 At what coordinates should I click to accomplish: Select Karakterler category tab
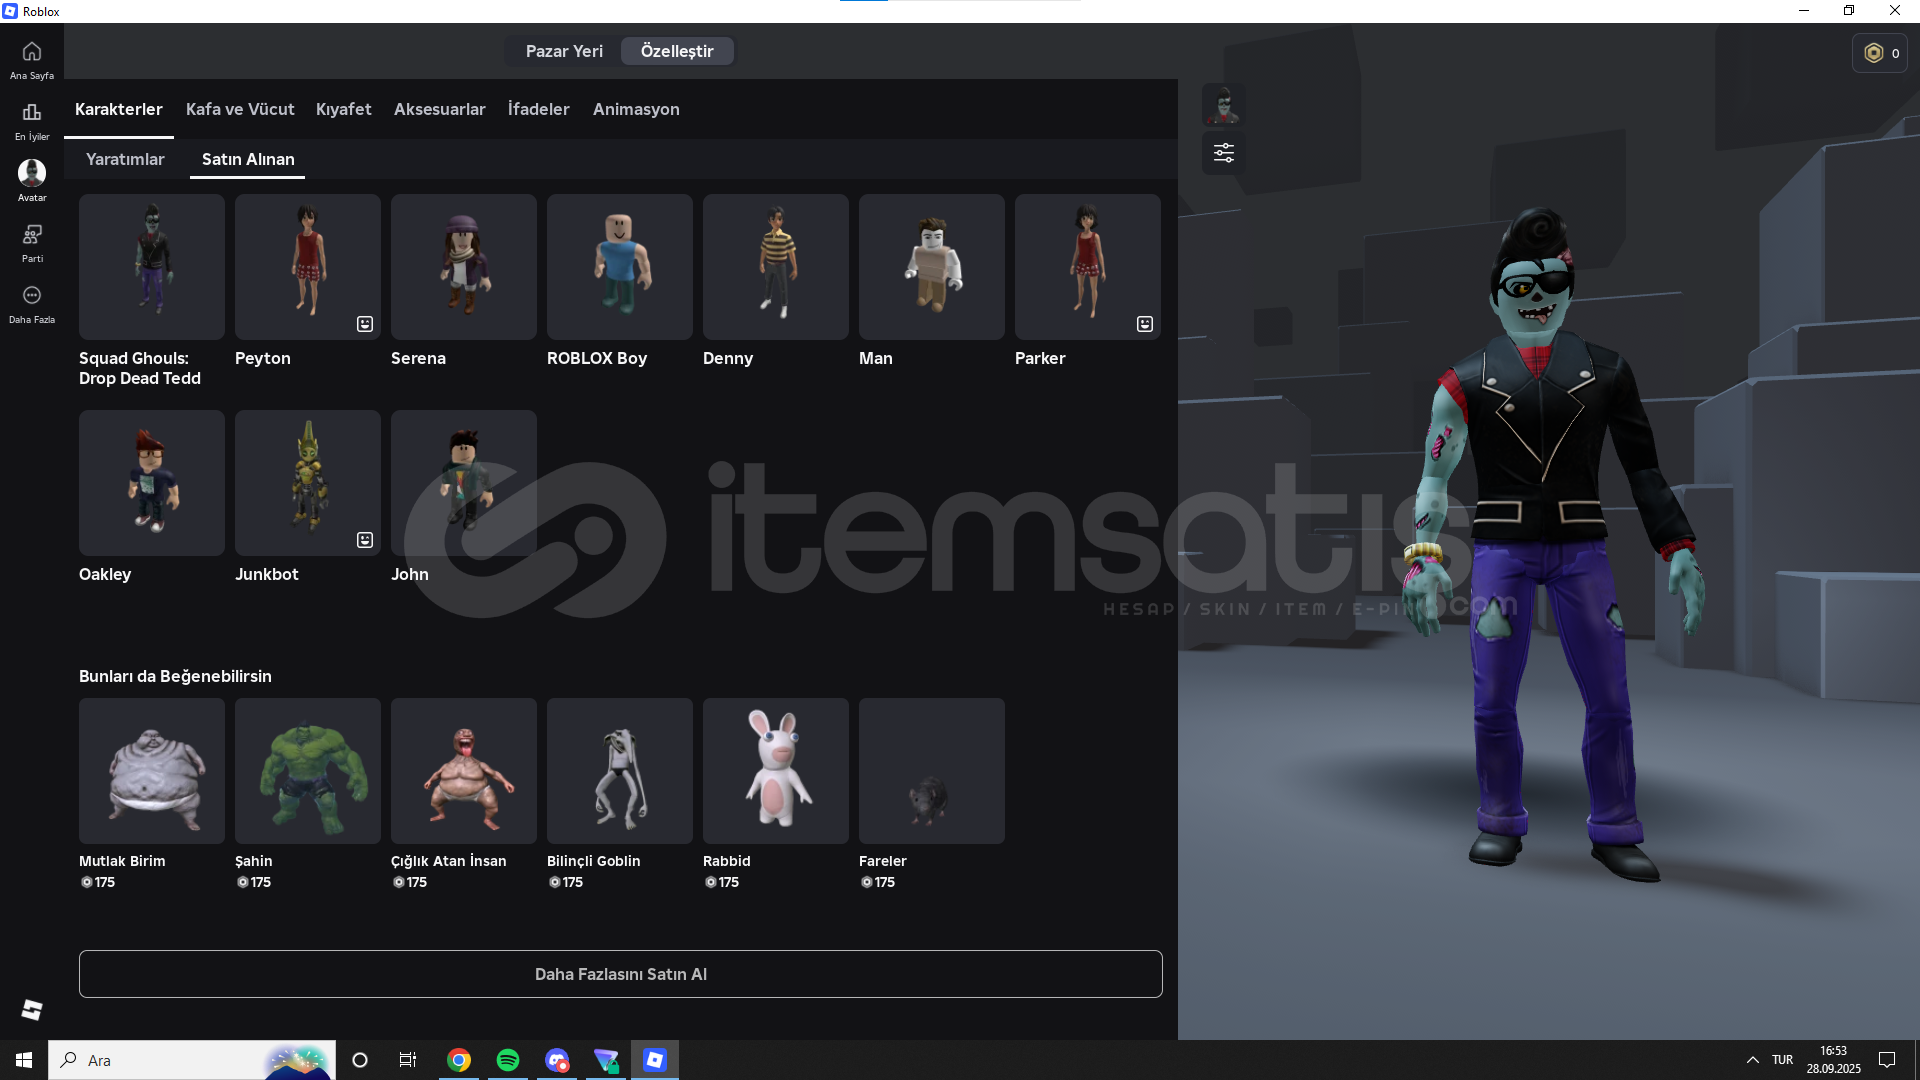click(x=119, y=109)
